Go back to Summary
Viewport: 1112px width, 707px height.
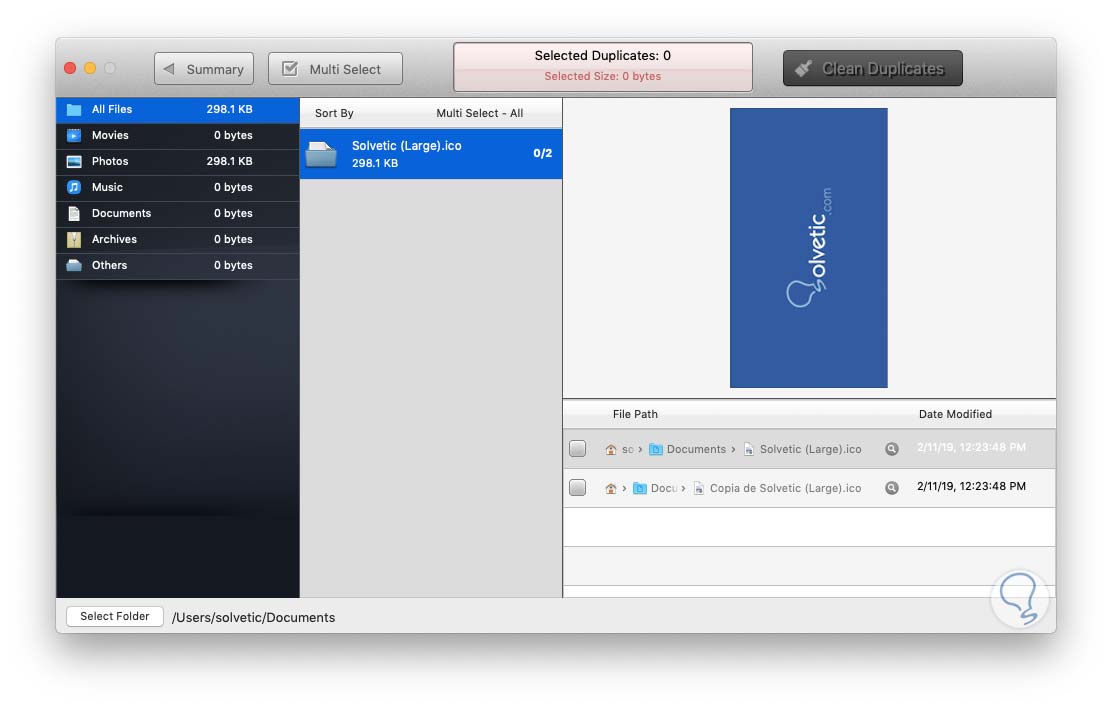204,69
